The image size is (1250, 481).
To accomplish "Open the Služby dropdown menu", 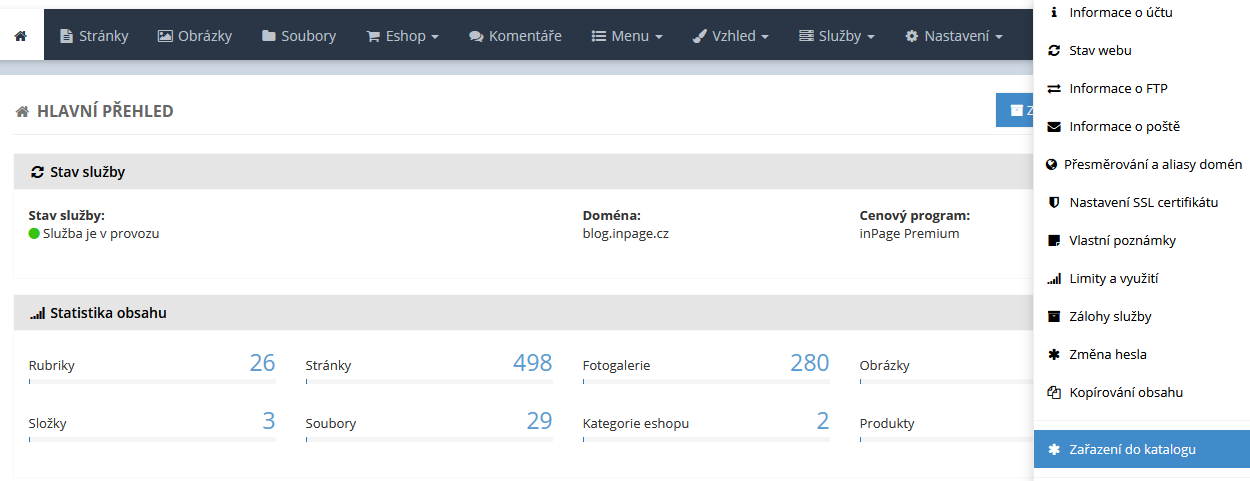I will (837, 36).
